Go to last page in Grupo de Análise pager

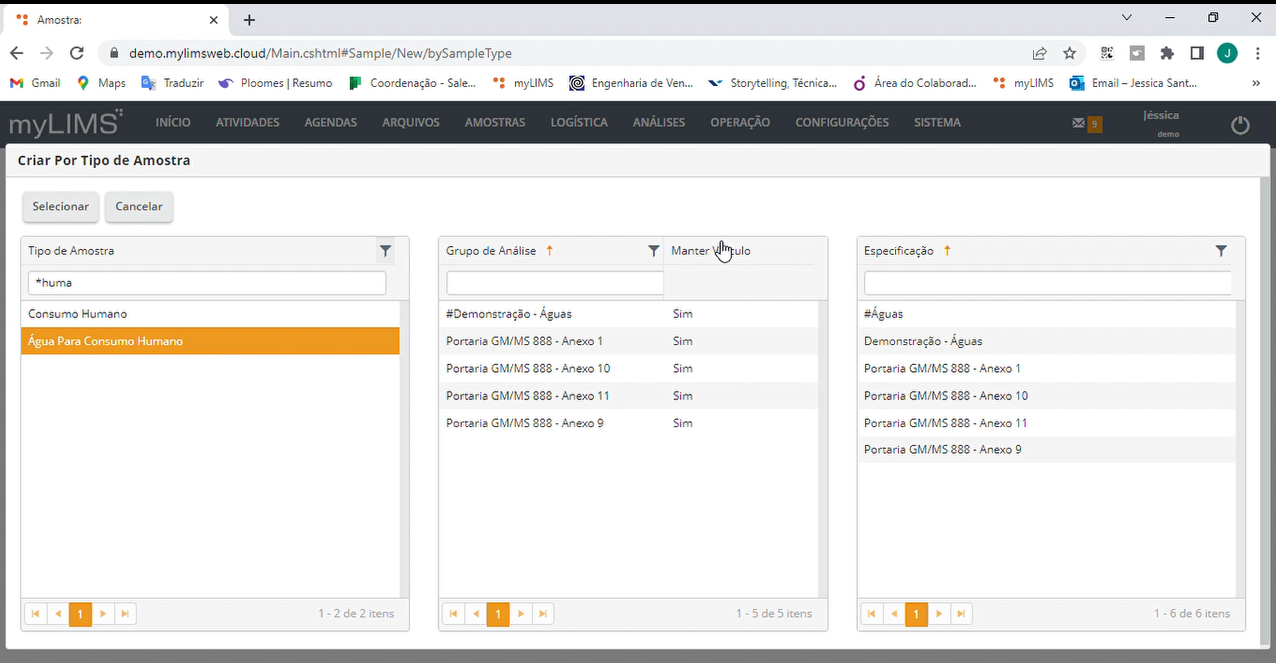click(543, 614)
